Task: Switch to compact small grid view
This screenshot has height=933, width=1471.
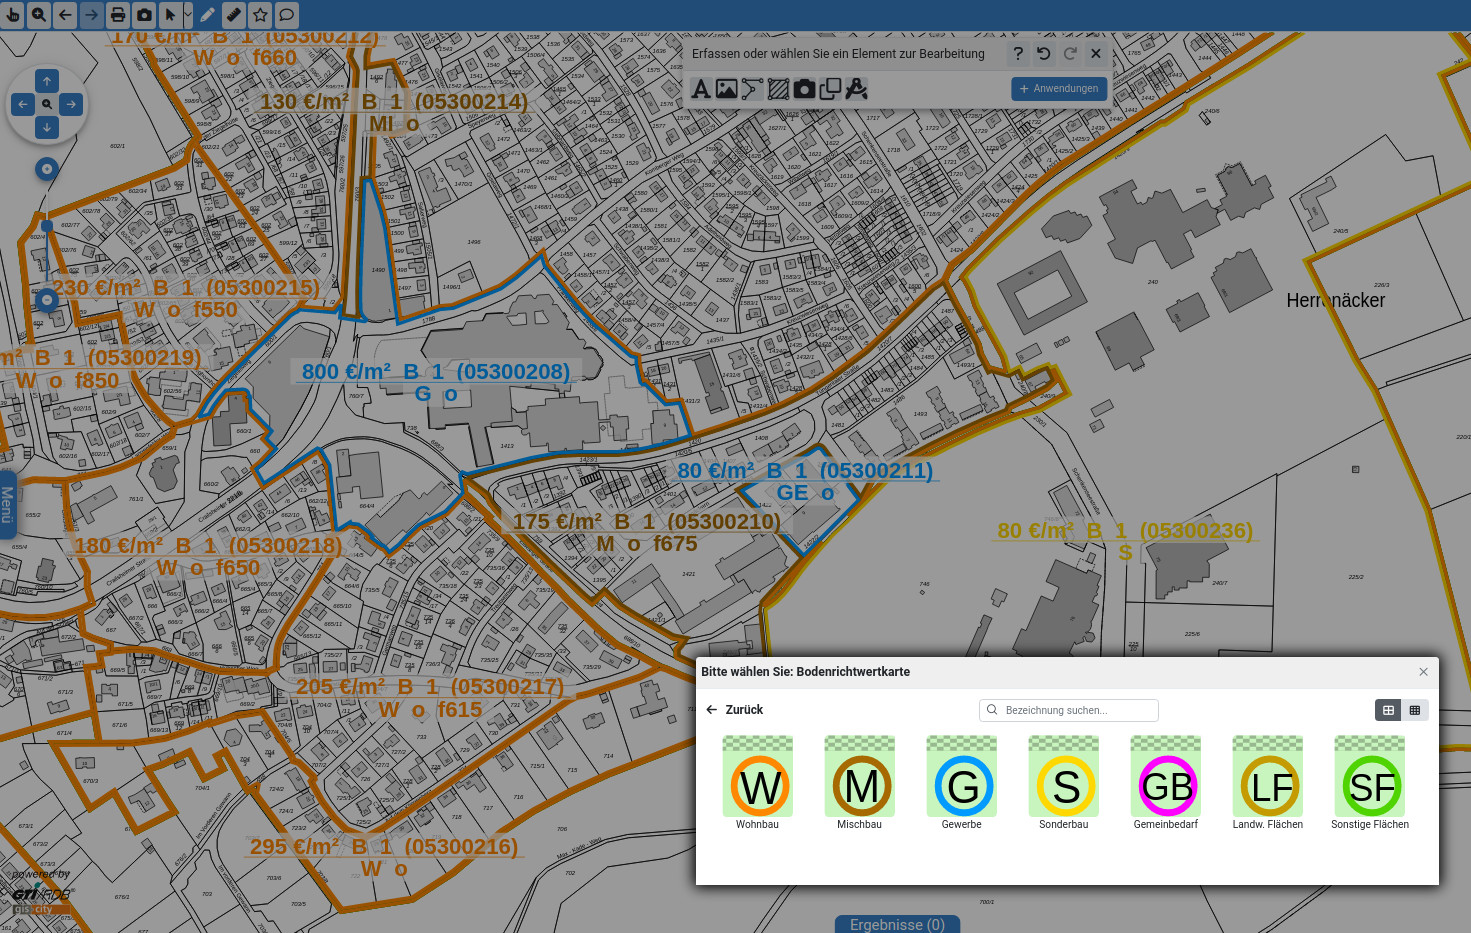Action: [x=1415, y=710]
